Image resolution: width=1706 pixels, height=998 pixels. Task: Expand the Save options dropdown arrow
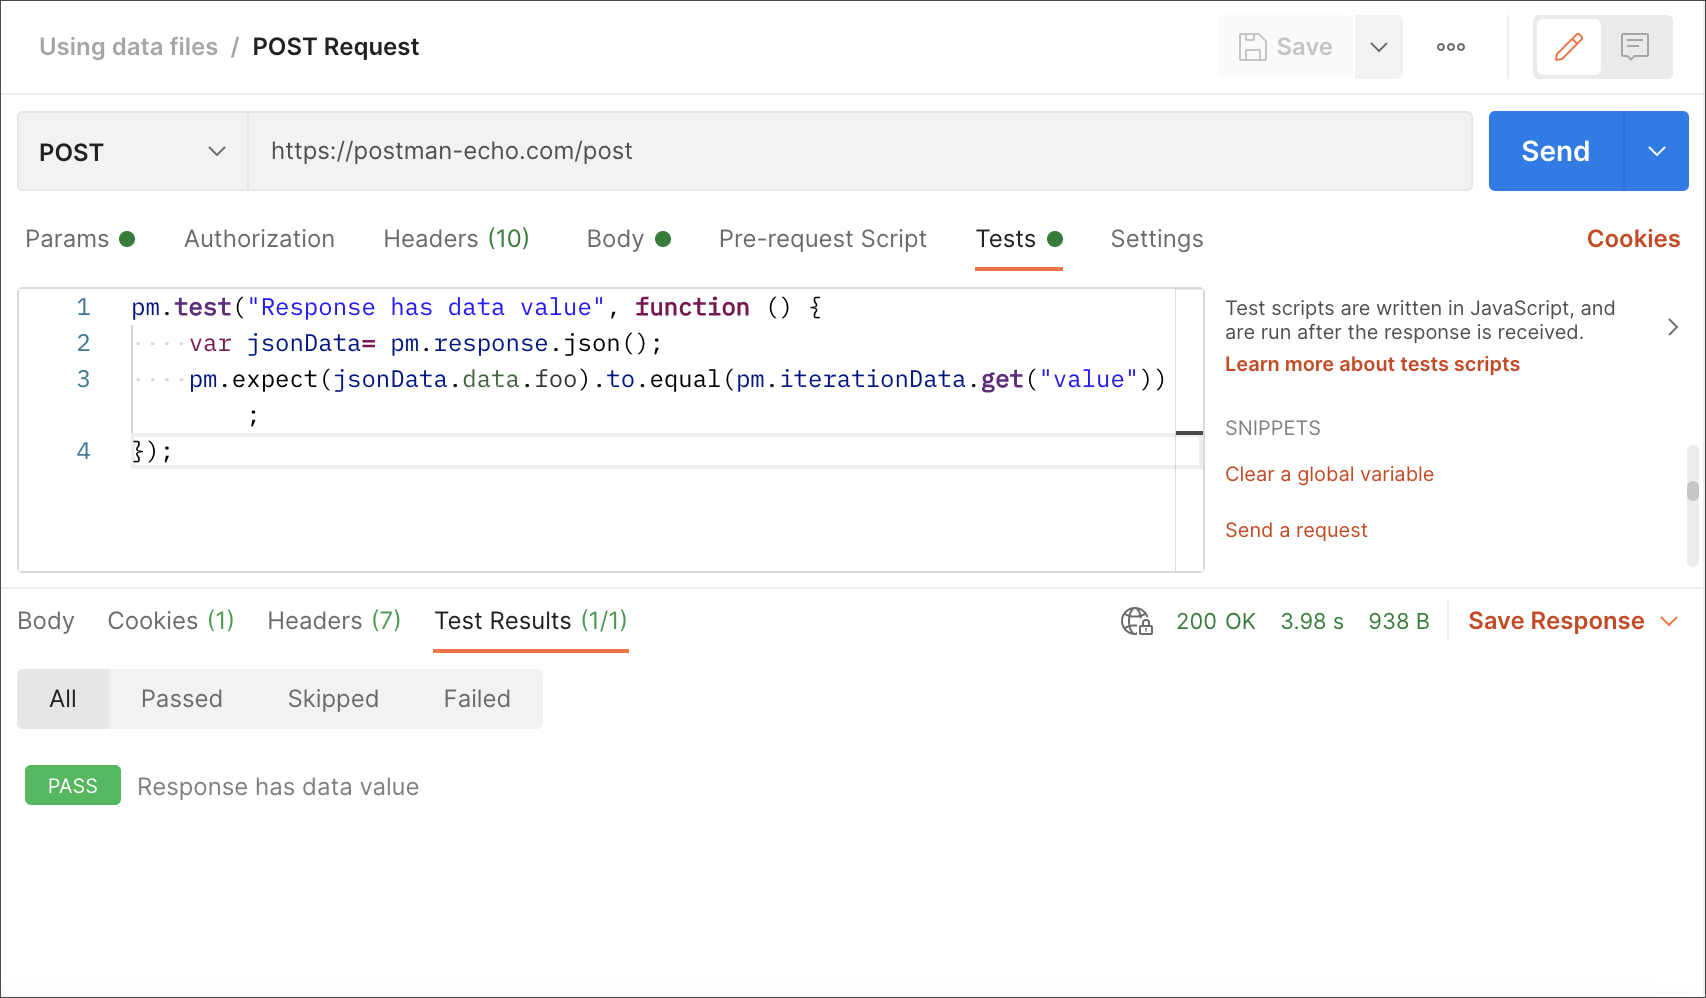(x=1379, y=47)
